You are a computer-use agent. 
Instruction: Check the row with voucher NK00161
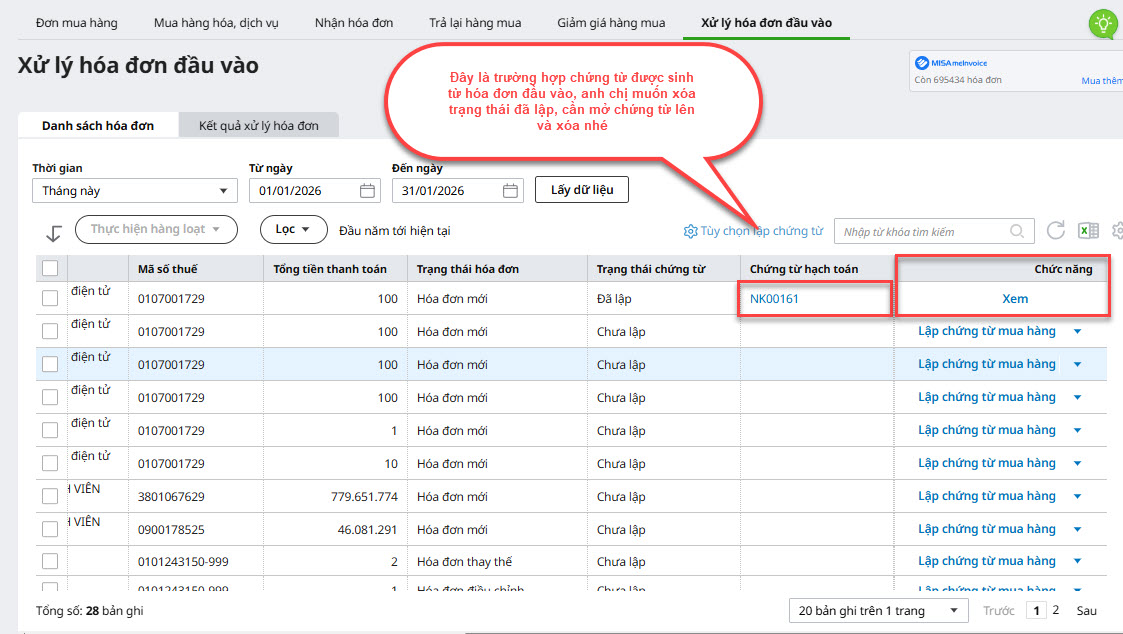(x=50, y=298)
